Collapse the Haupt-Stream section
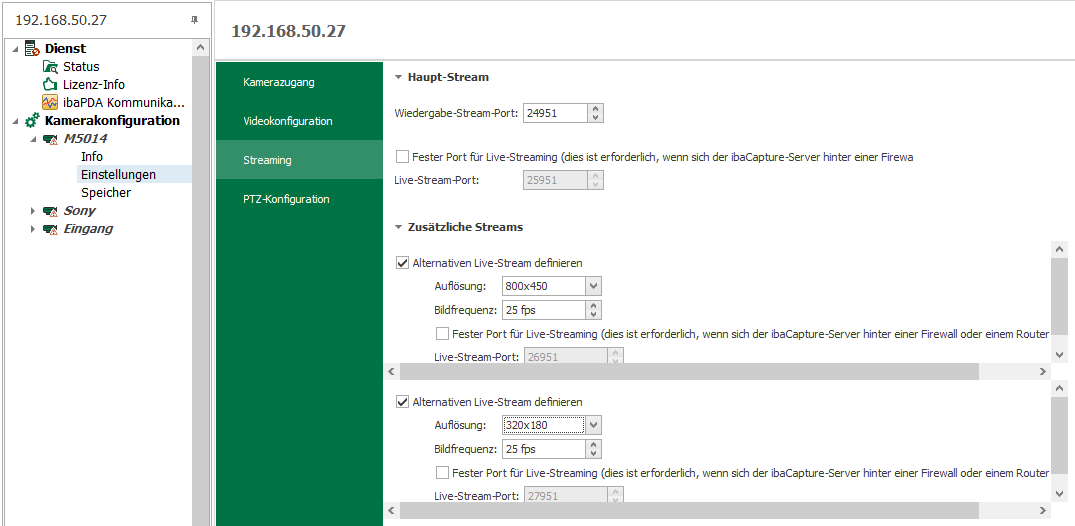The width and height of the screenshot is (1075, 526). click(x=399, y=77)
